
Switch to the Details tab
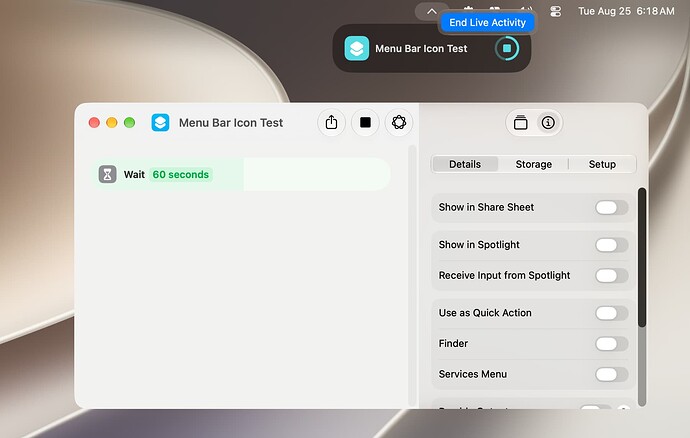(465, 164)
